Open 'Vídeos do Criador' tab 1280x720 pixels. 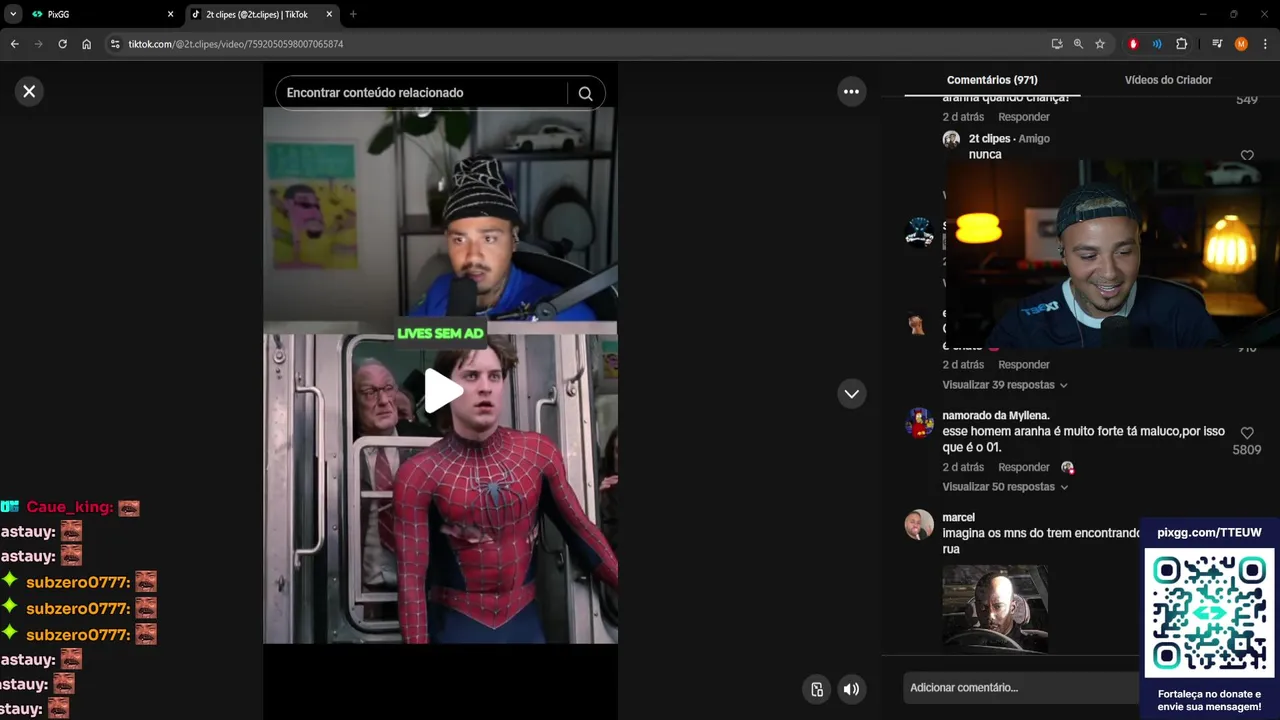point(1168,80)
